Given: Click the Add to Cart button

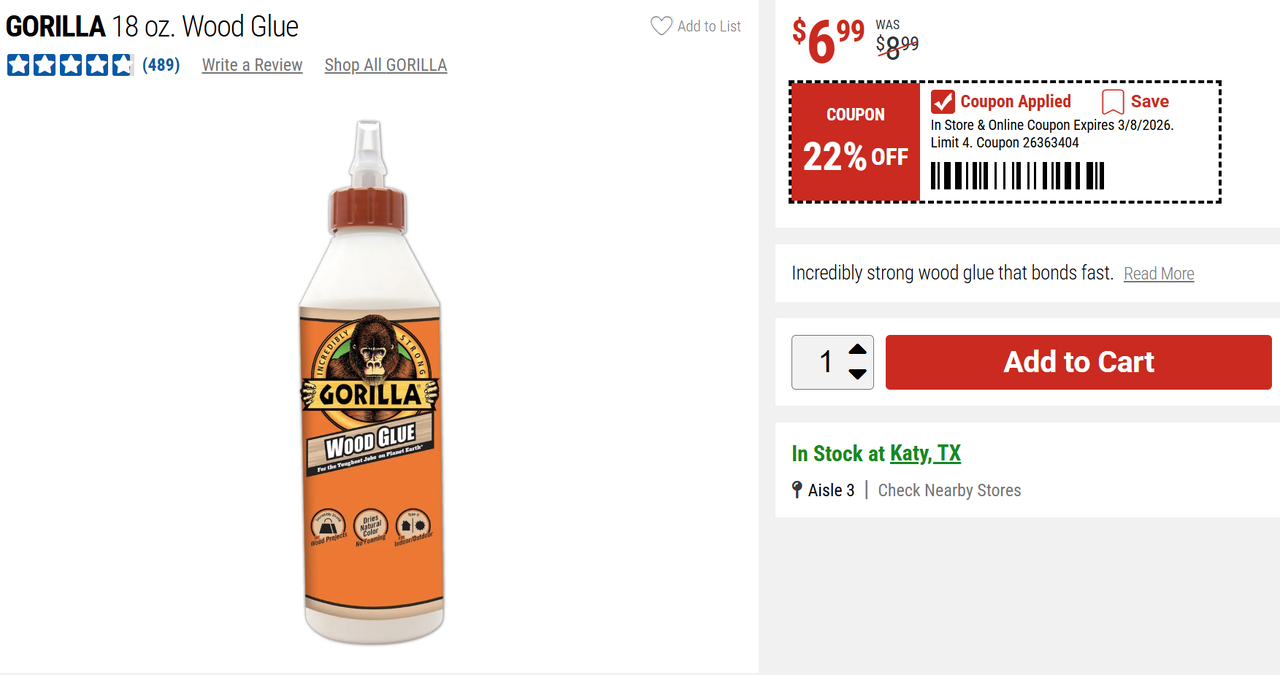Looking at the screenshot, I should click(x=1078, y=362).
